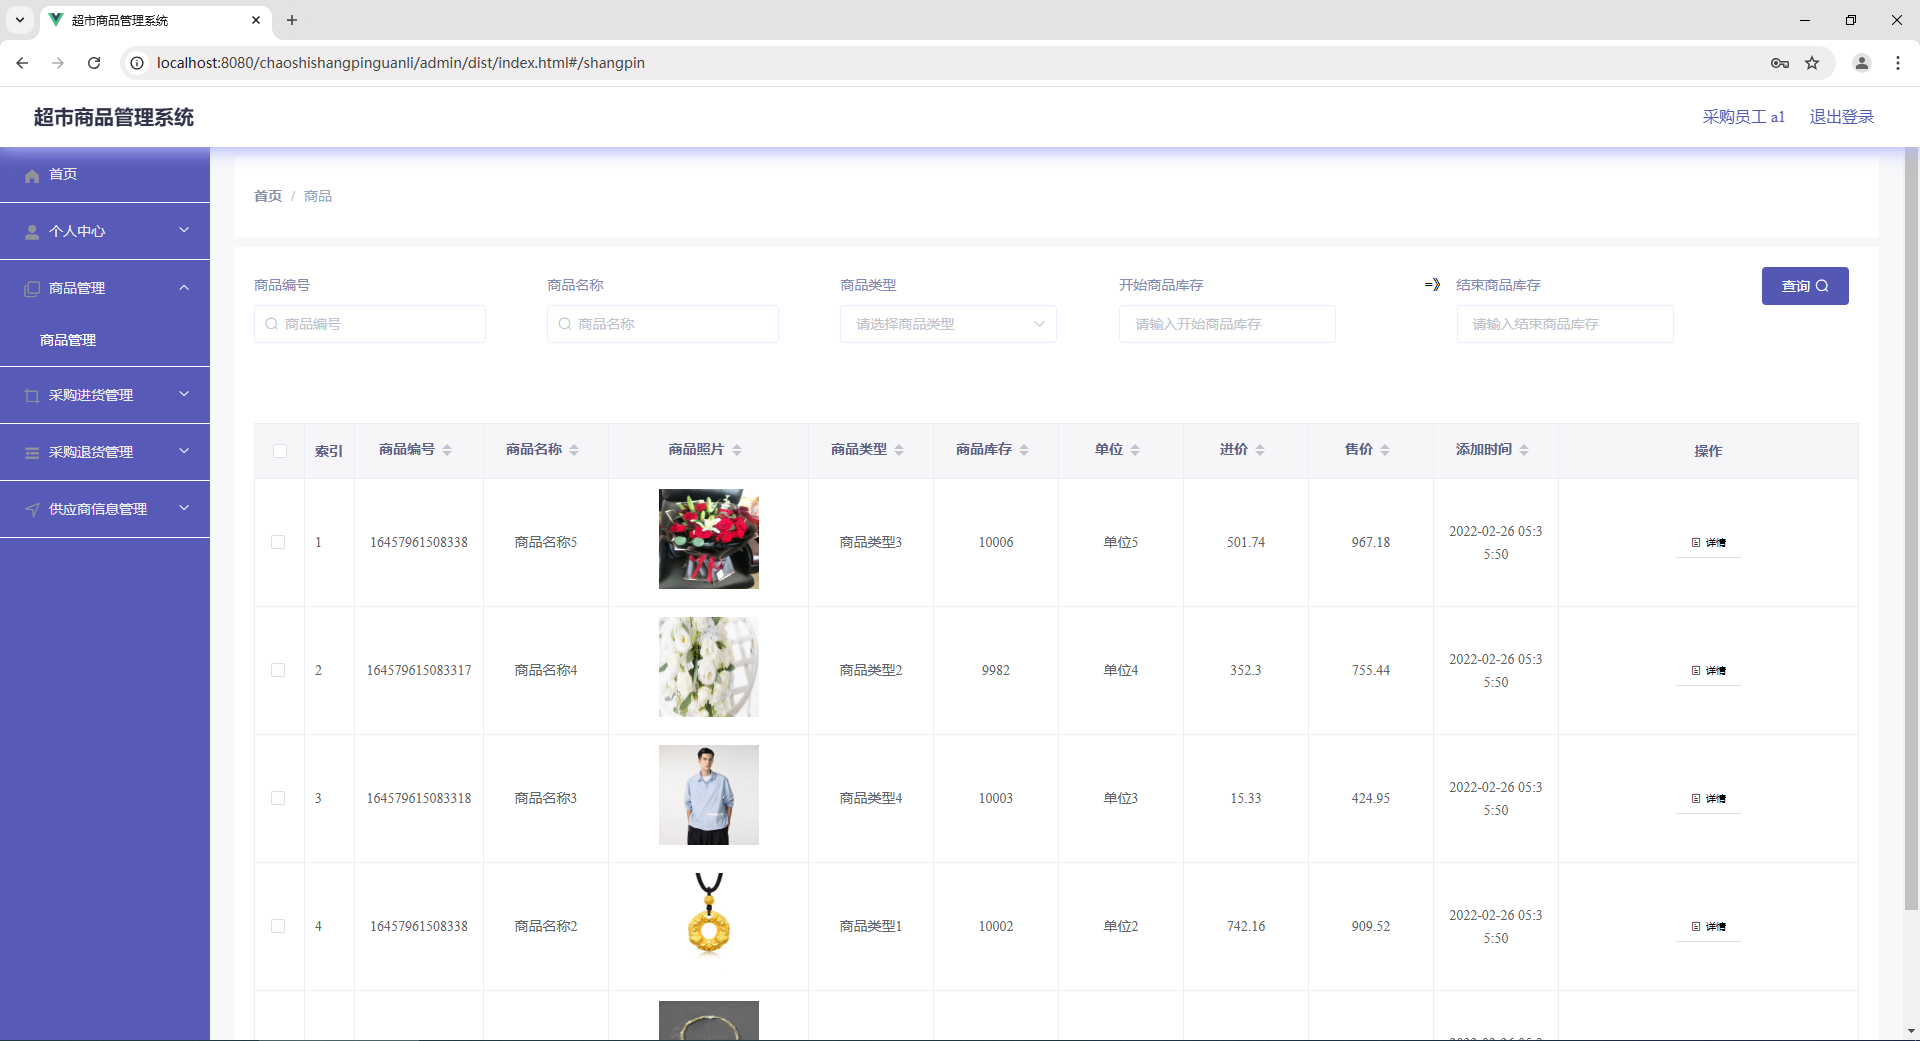
Task: Open 详情 for 商品名称4 row
Action: [x=1708, y=671]
